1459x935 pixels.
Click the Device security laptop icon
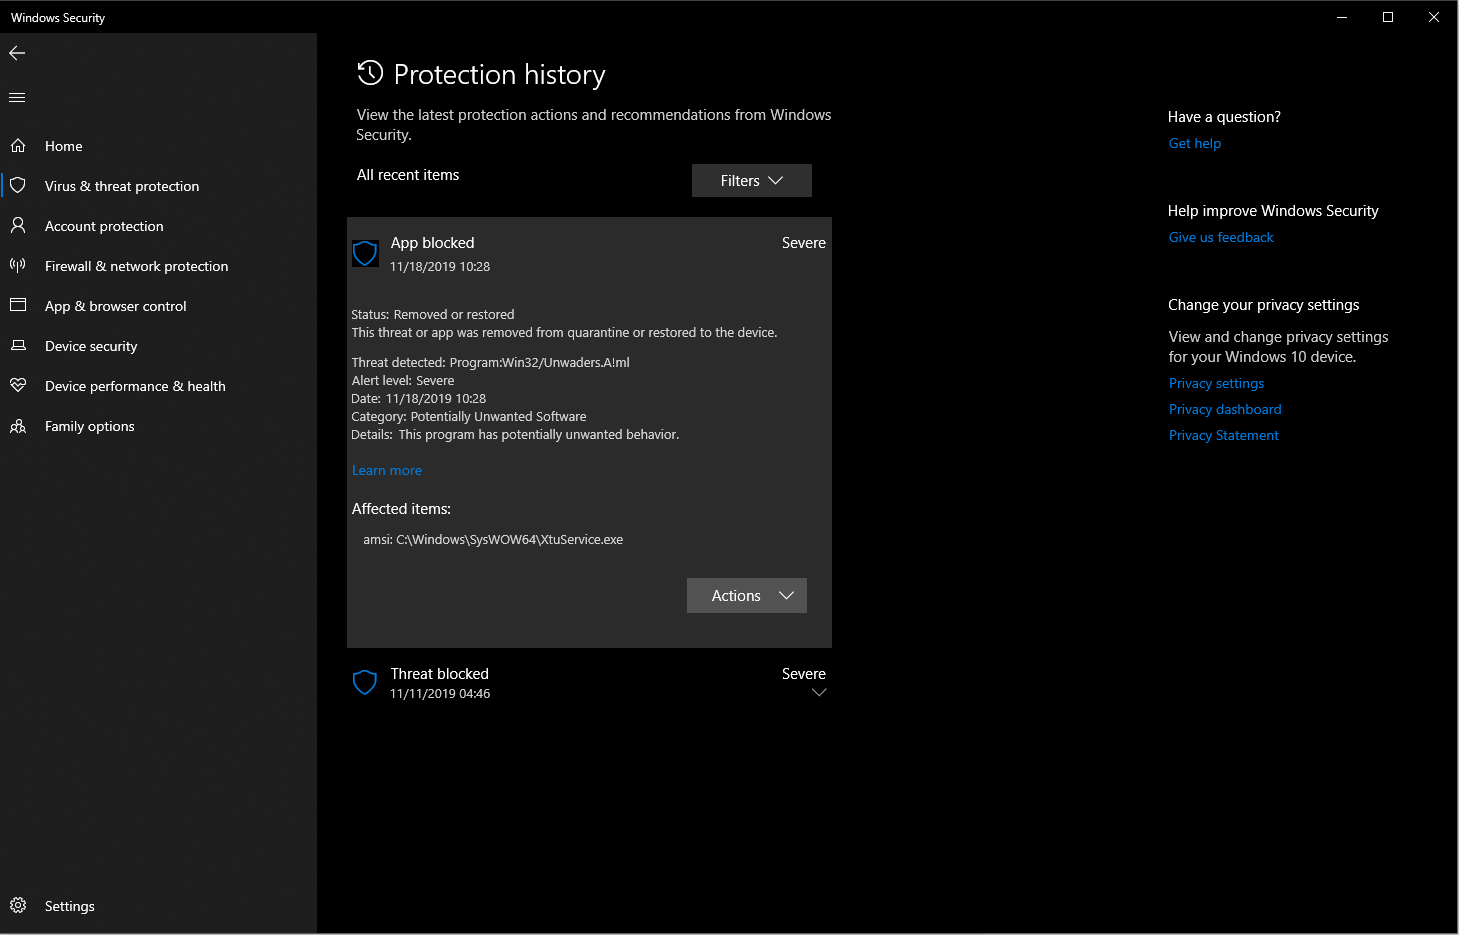(x=18, y=346)
